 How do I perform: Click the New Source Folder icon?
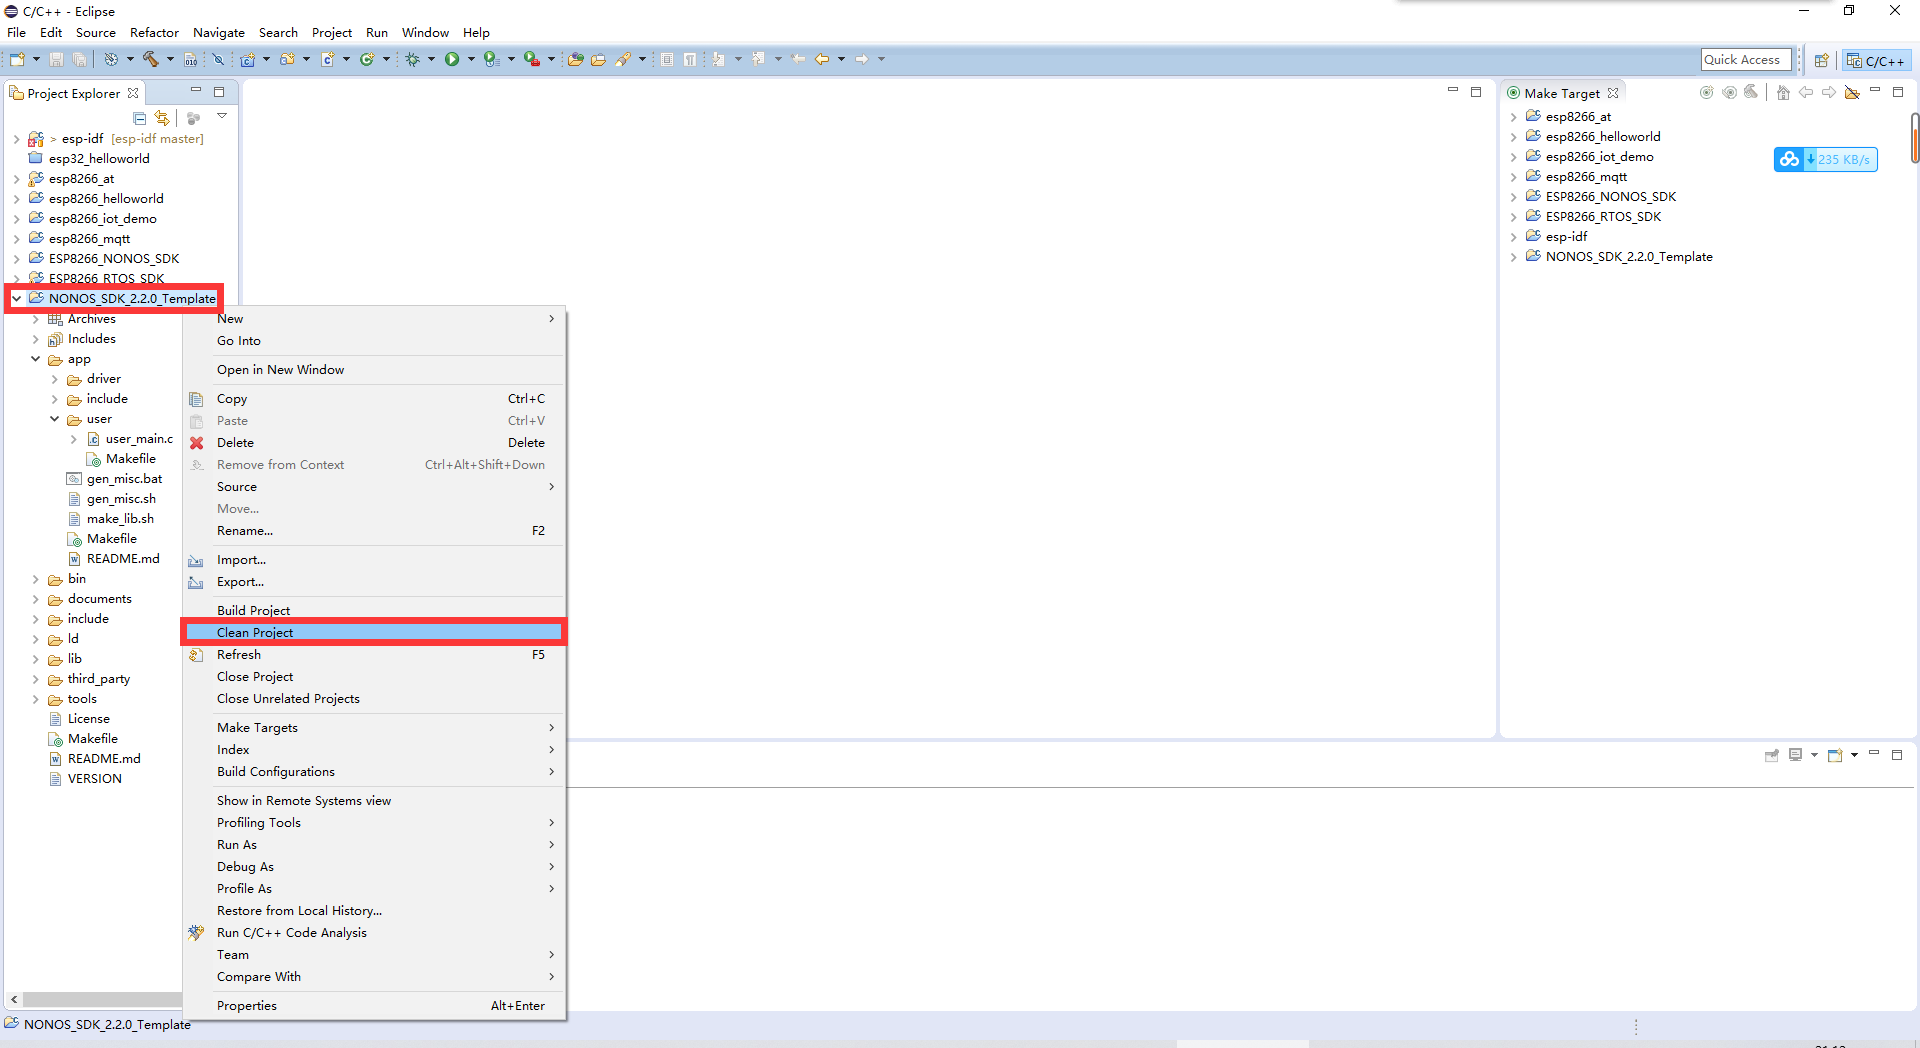click(x=288, y=59)
